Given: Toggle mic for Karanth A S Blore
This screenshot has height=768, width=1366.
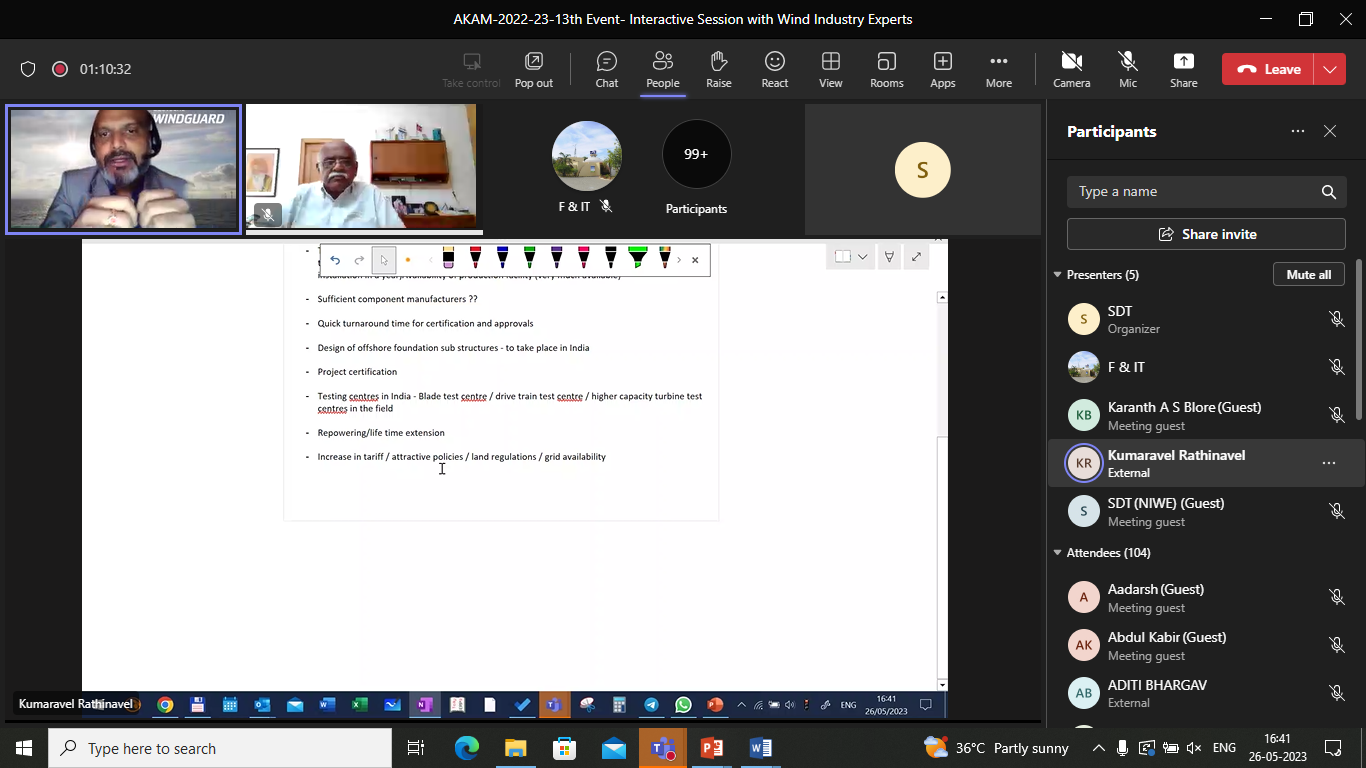Looking at the screenshot, I should click(x=1336, y=415).
